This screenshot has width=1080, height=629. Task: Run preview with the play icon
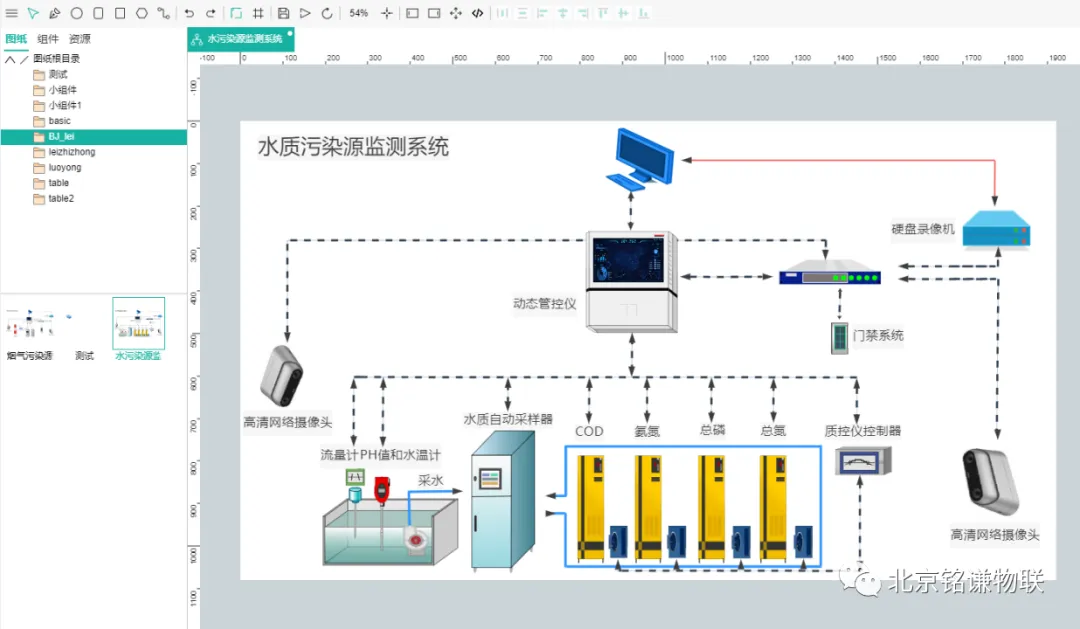(x=305, y=13)
